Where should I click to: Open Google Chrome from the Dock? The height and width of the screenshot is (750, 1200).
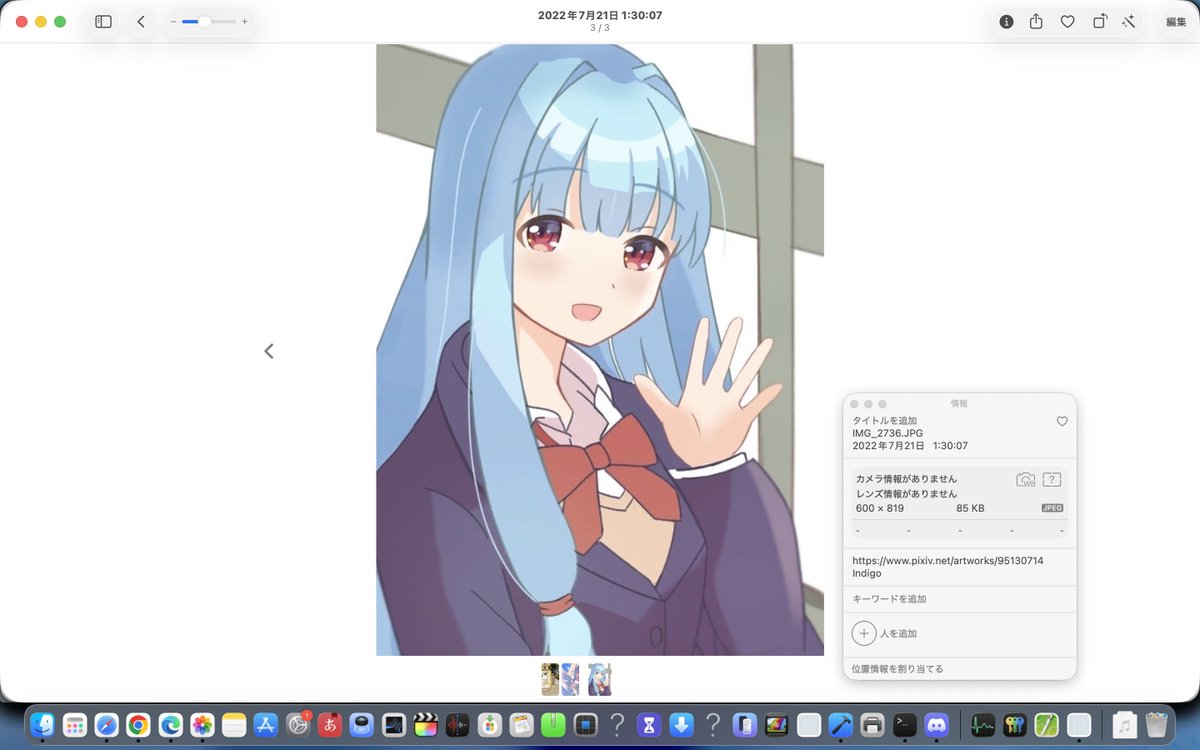tap(138, 724)
